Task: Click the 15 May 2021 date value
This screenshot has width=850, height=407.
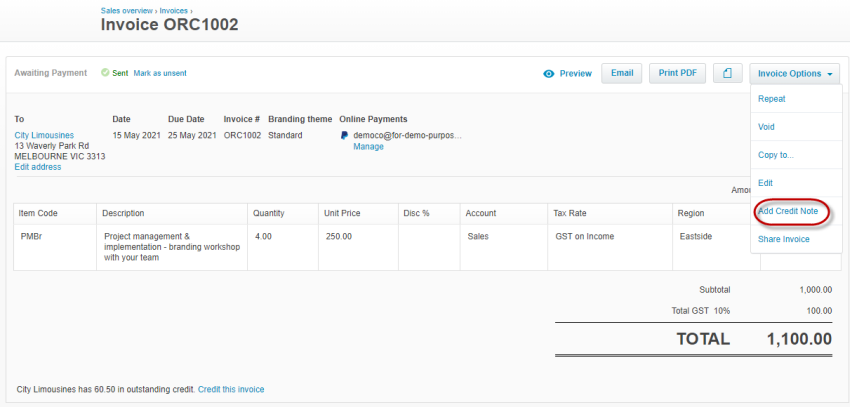Action: pyautogui.click(x=137, y=135)
